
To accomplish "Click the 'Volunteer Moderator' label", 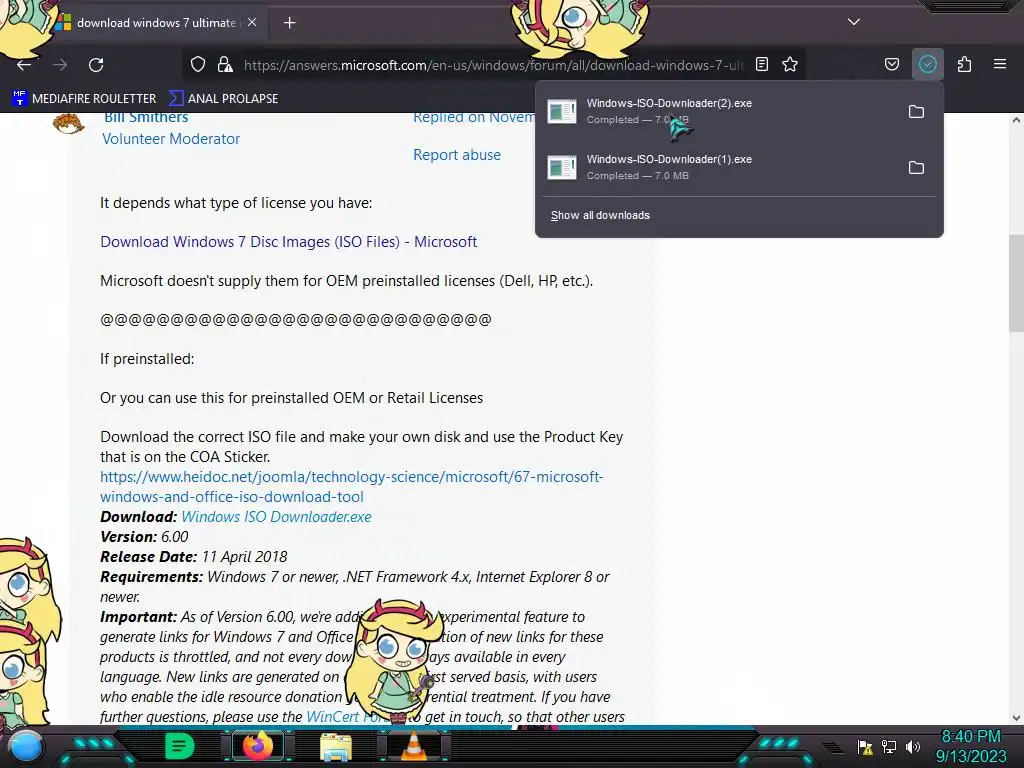I will pyautogui.click(x=171, y=139).
